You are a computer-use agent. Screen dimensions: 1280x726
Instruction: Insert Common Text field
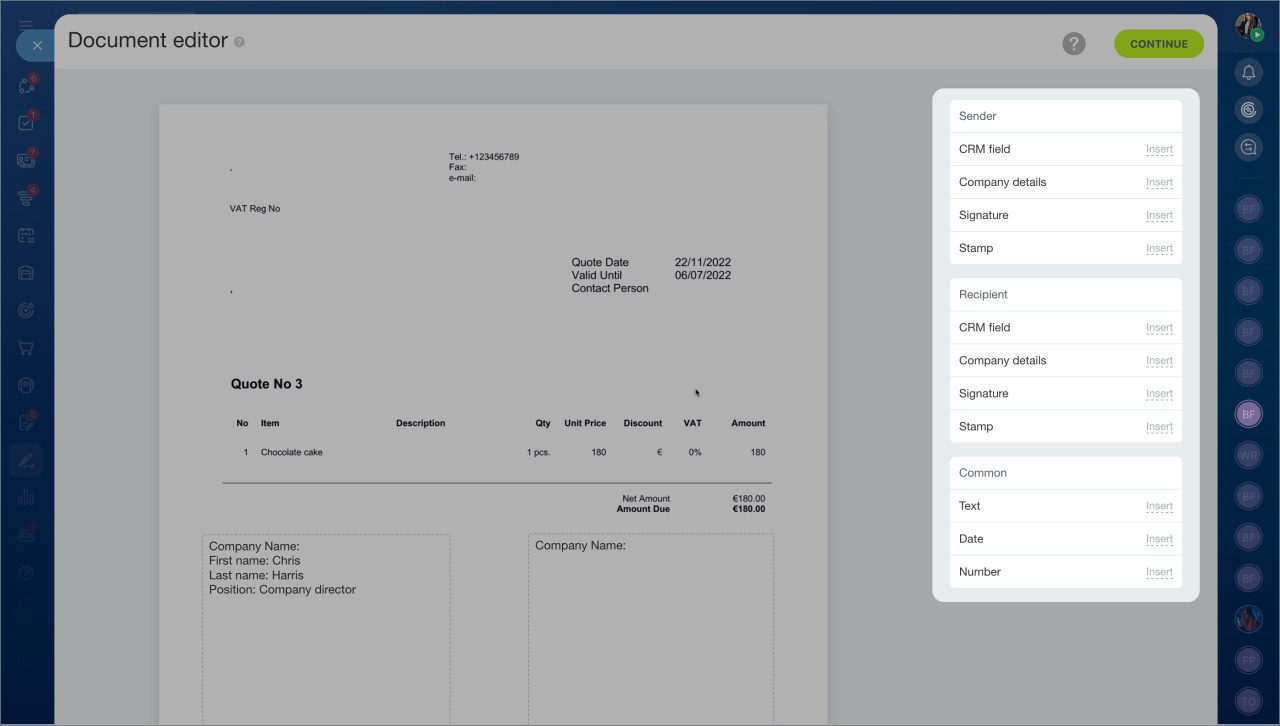(1159, 506)
